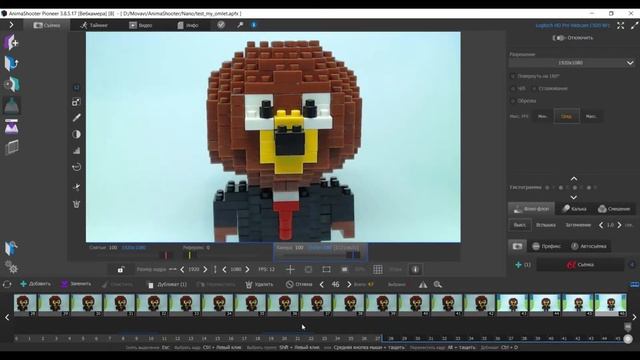Decrease frame width 1920 with left arrow
The height and width of the screenshot is (360, 640).
[x=182, y=269]
